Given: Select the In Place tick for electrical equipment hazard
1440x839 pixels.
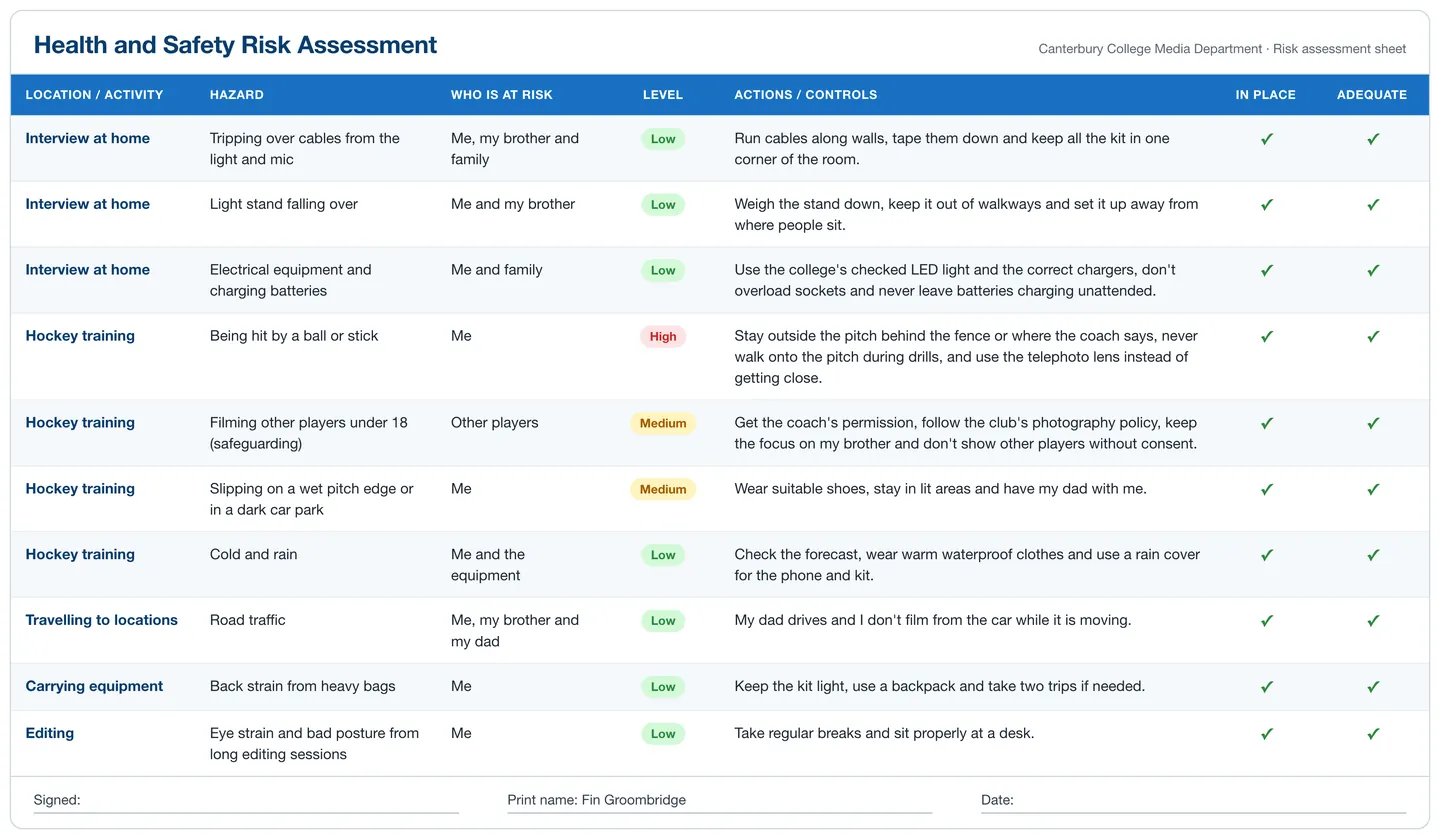Looking at the screenshot, I should click(1266, 271).
